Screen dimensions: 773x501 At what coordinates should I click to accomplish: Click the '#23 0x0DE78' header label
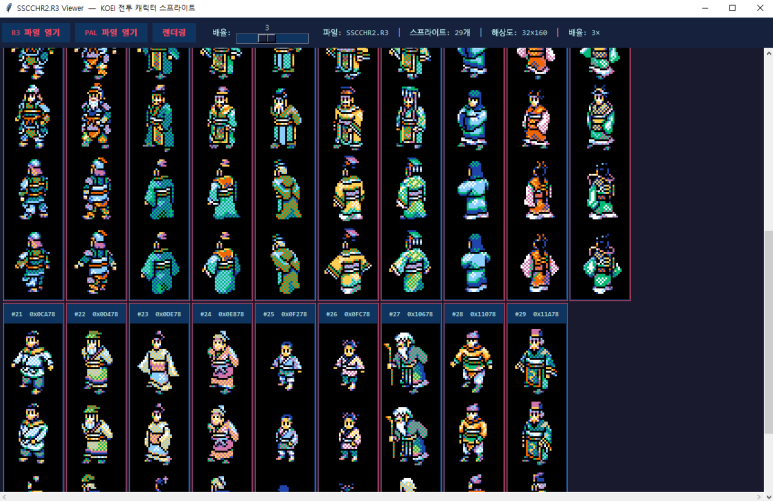click(x=159, y=314)
